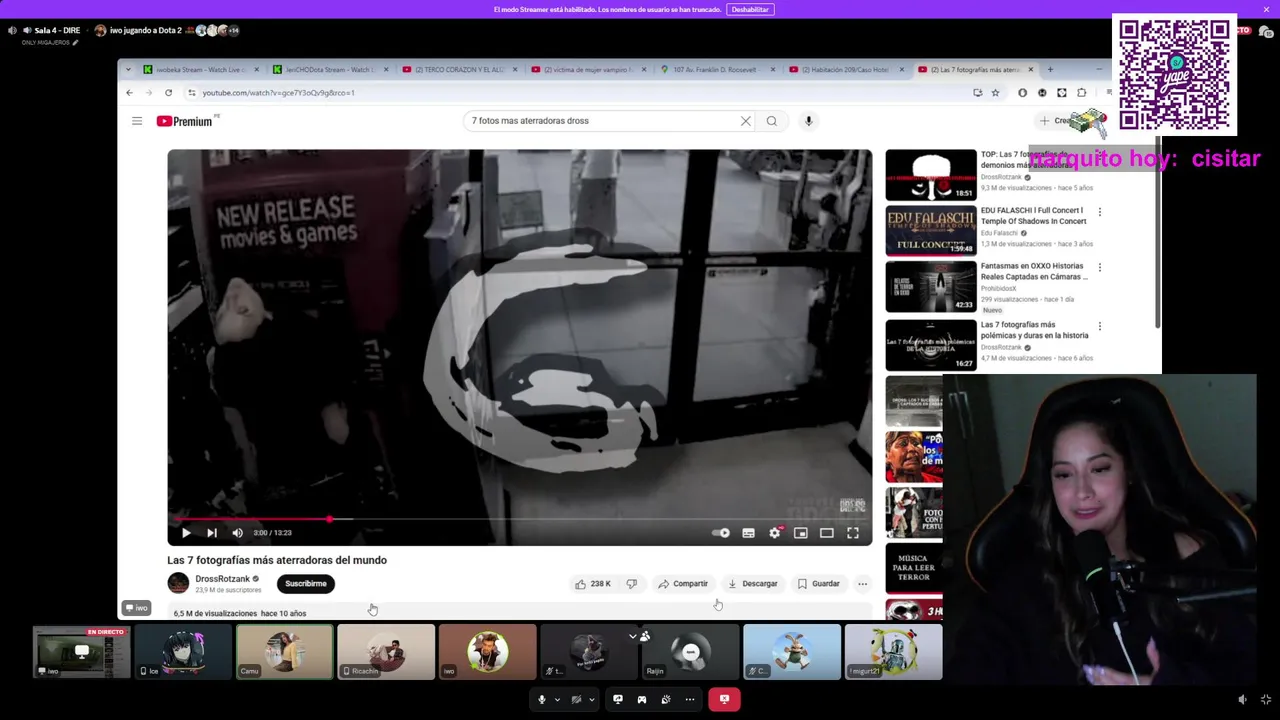Viewport: 1280px width, 720px height.
Task: Mute the YouTube player volume
Action: [x=237, y=533]
